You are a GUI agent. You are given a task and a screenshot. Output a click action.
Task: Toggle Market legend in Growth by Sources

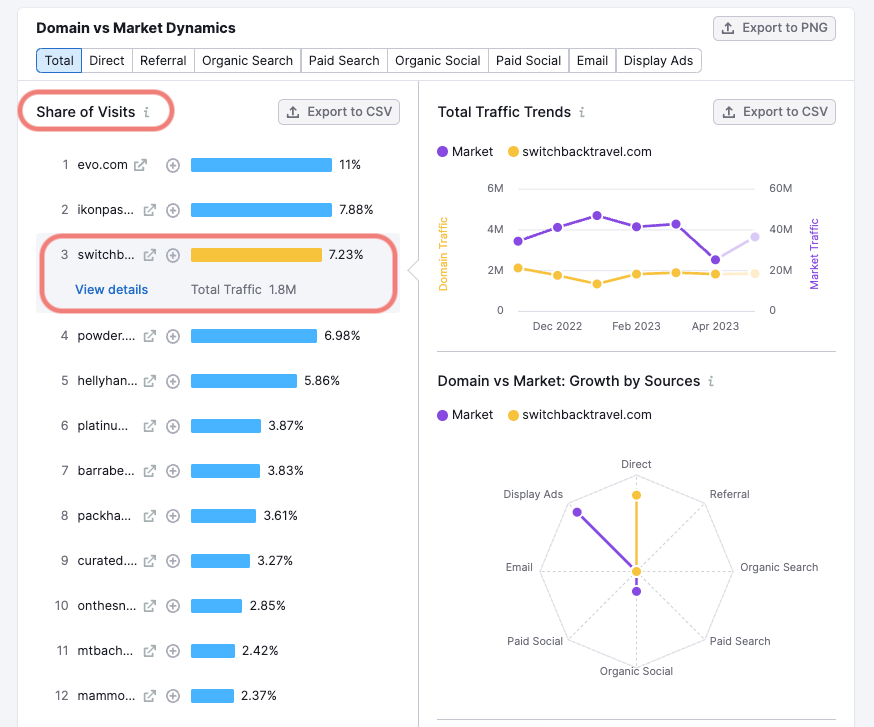click(x=465, y=415)
